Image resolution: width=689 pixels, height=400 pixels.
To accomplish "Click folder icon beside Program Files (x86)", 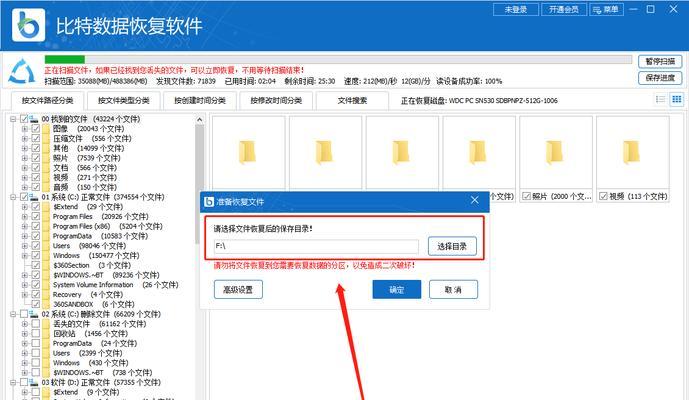I will tap(46, 226).
